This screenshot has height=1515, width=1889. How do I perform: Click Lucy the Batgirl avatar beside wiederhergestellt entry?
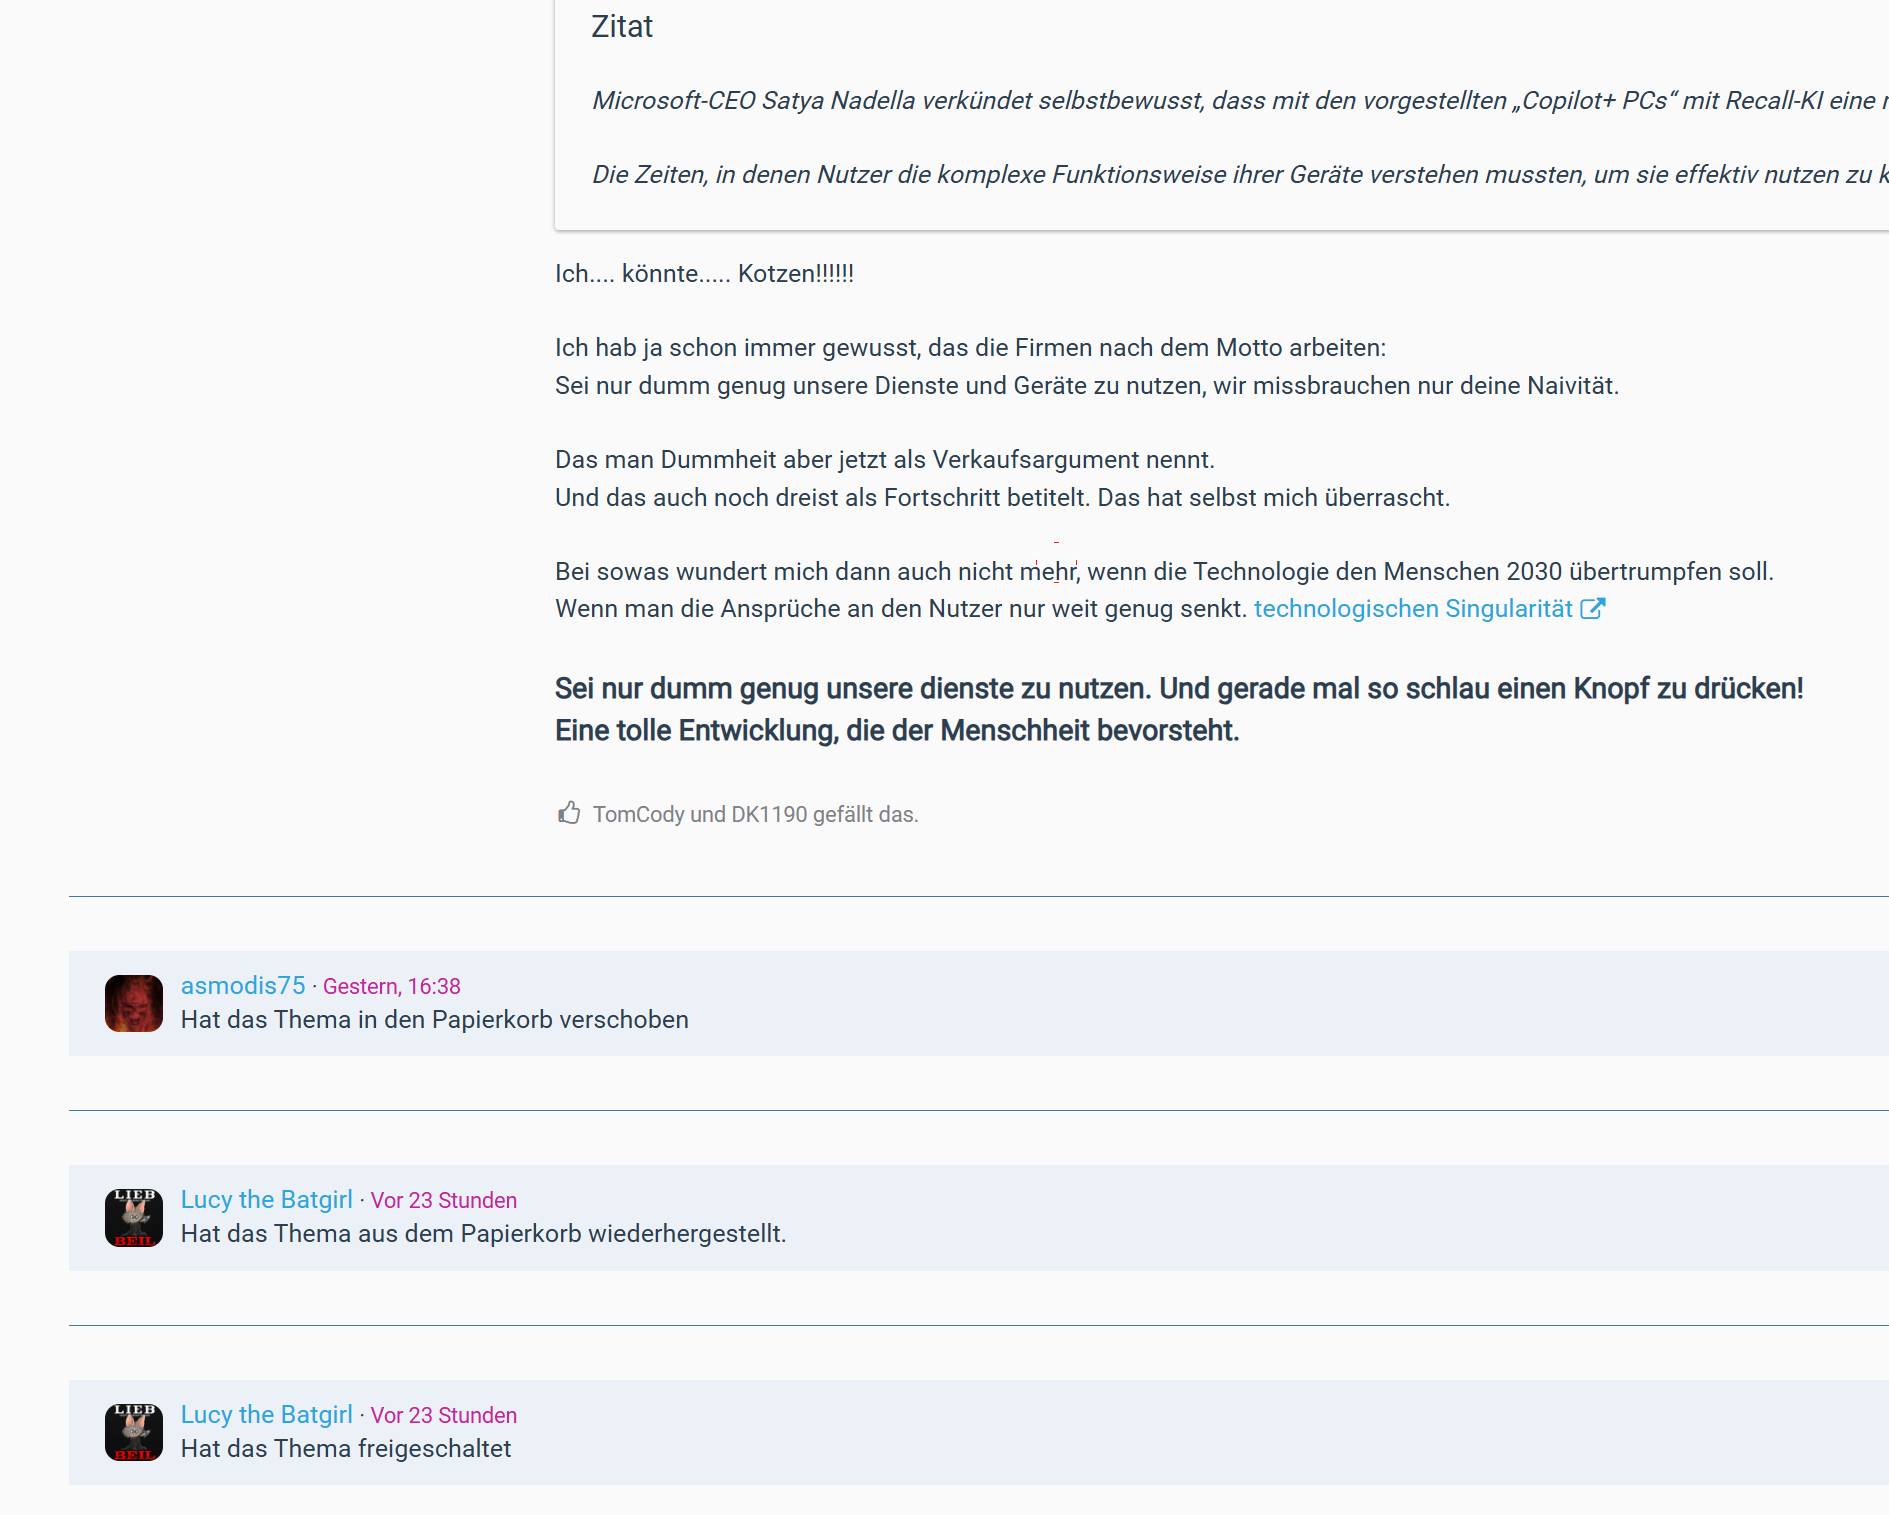click(134, 1218)
